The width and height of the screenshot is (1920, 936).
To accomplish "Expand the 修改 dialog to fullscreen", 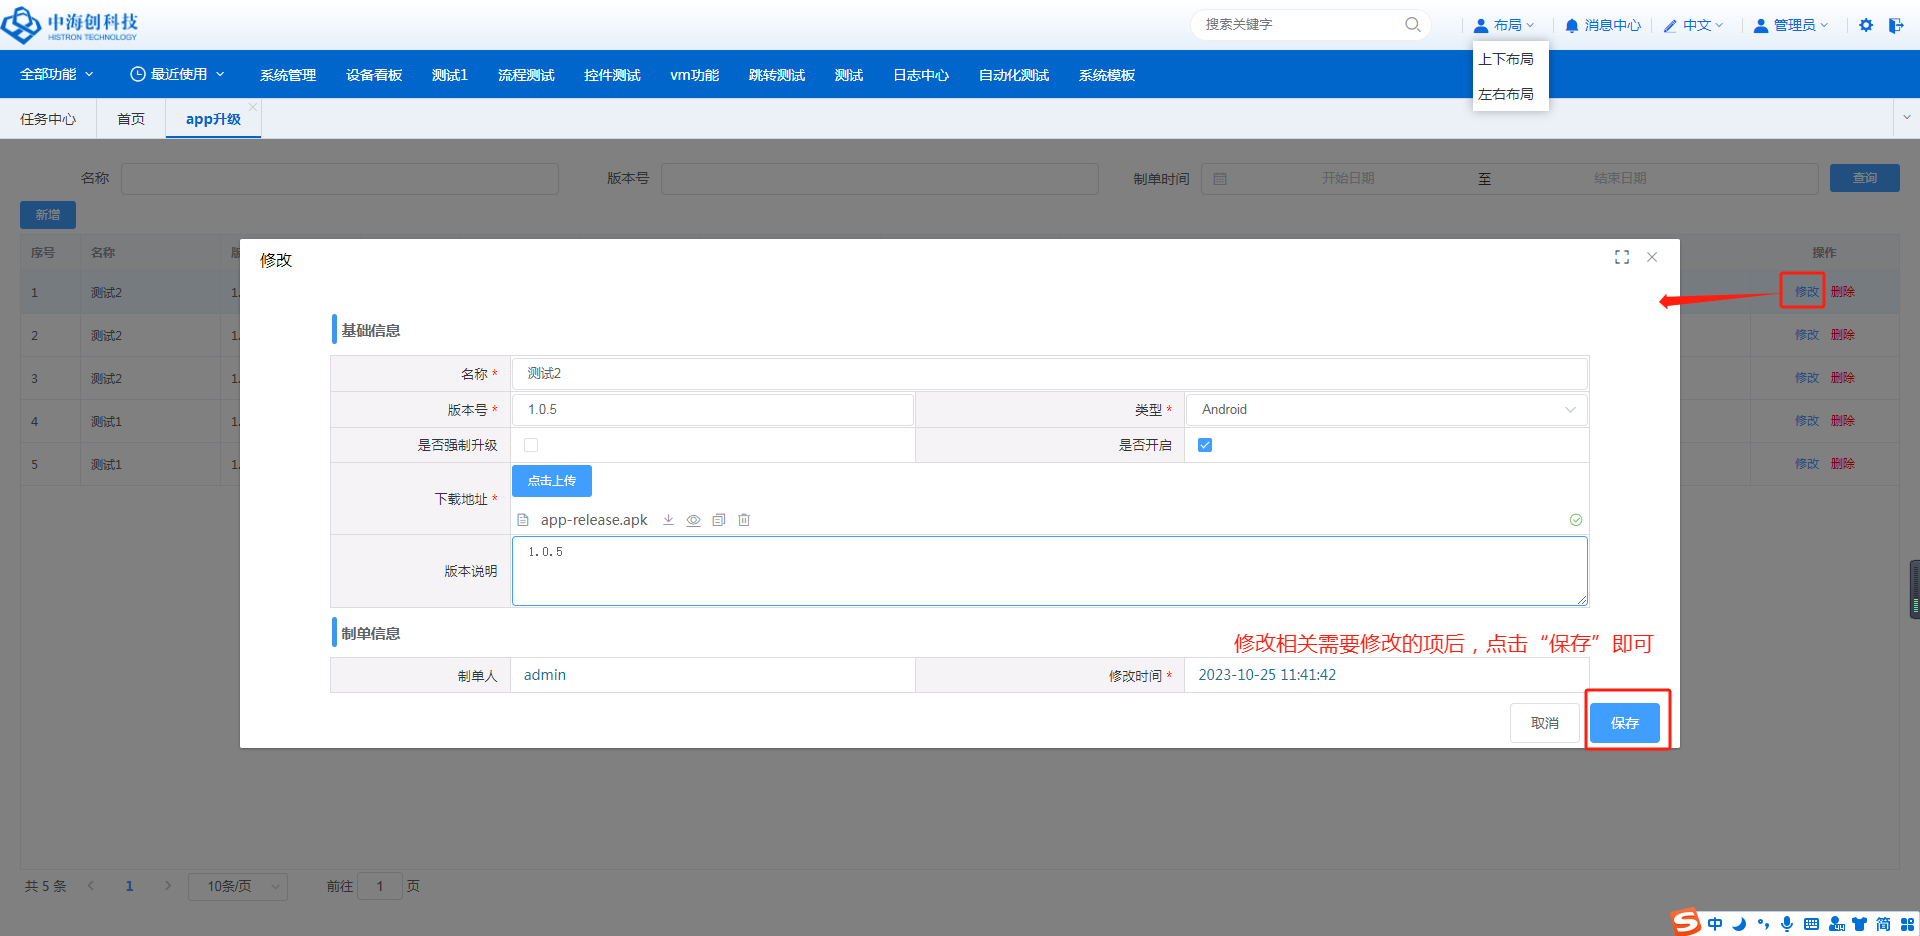I will coord(1622,257).
